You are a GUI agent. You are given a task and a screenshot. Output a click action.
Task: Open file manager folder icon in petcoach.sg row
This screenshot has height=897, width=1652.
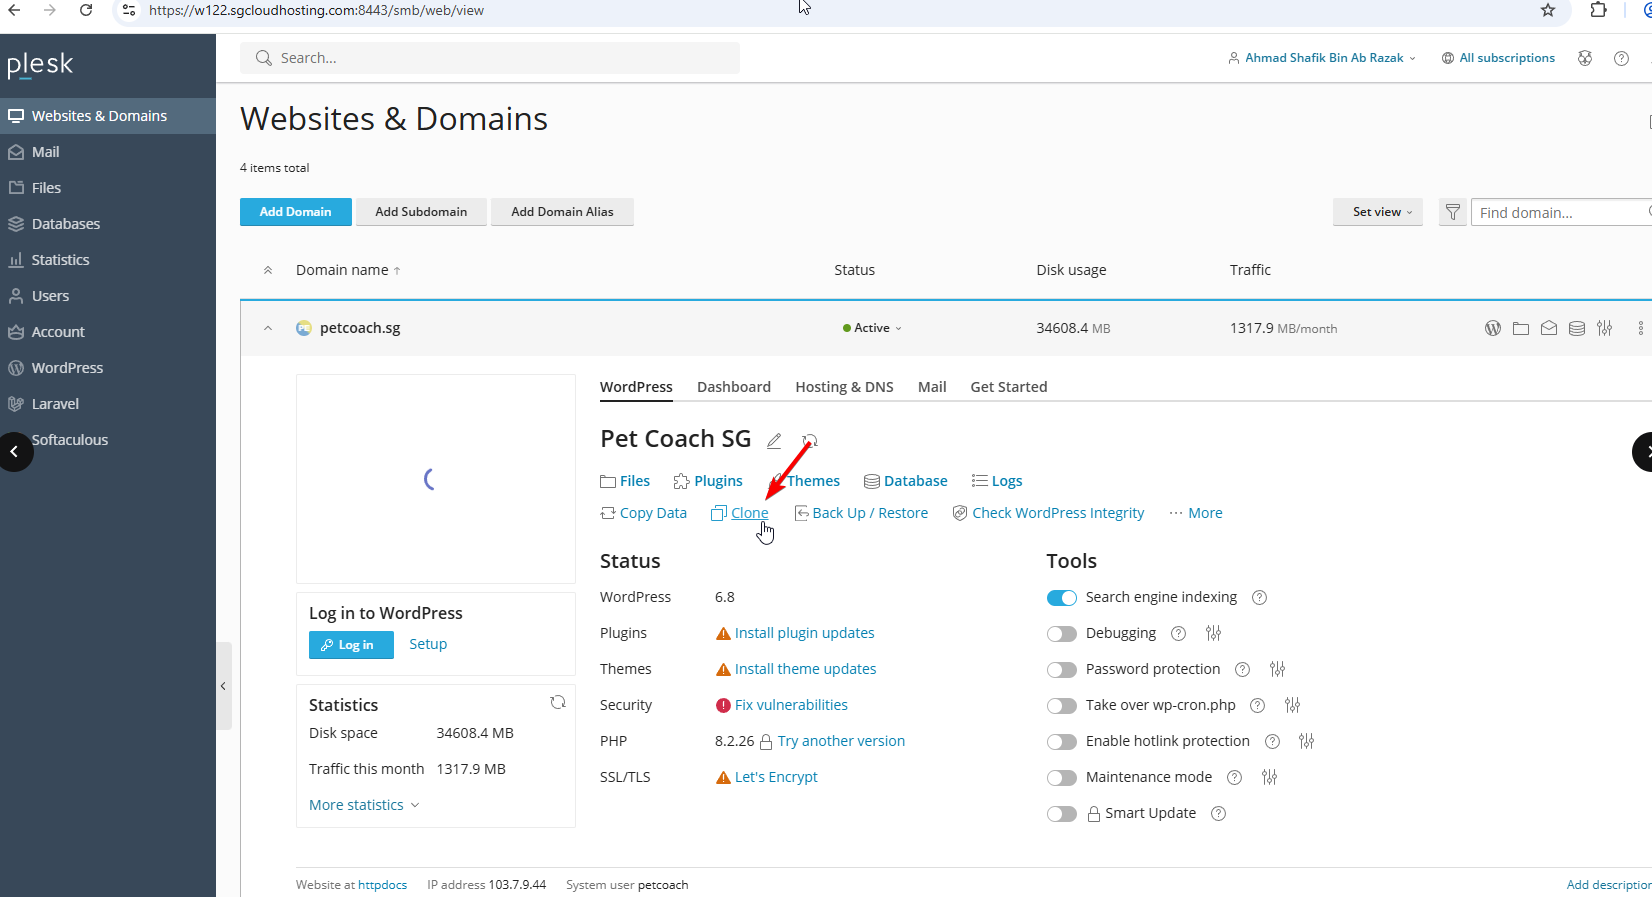[1521, 328]
